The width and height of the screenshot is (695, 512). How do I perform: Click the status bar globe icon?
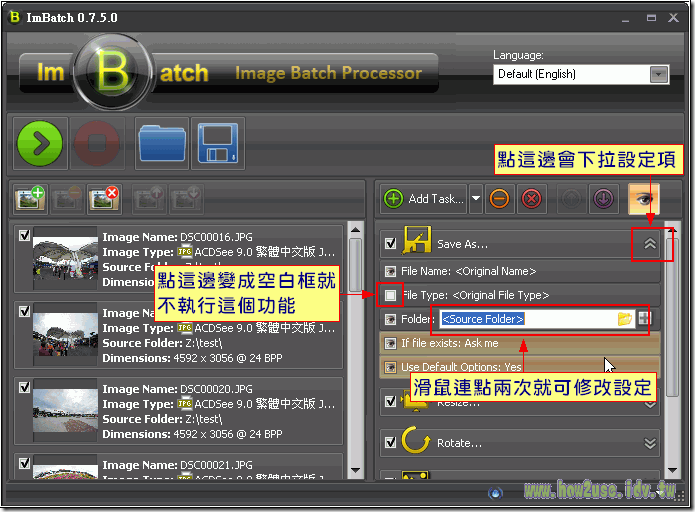(x=495, y=492)
